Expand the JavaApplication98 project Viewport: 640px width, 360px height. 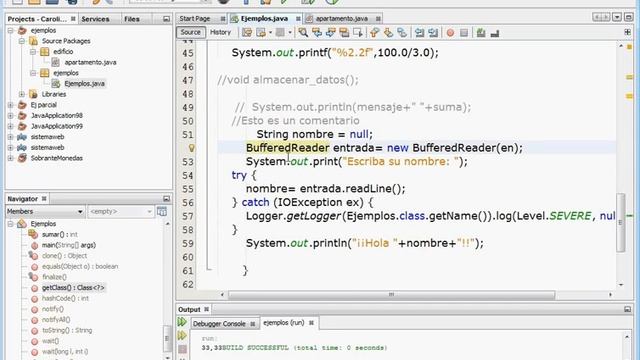[11, 116]
